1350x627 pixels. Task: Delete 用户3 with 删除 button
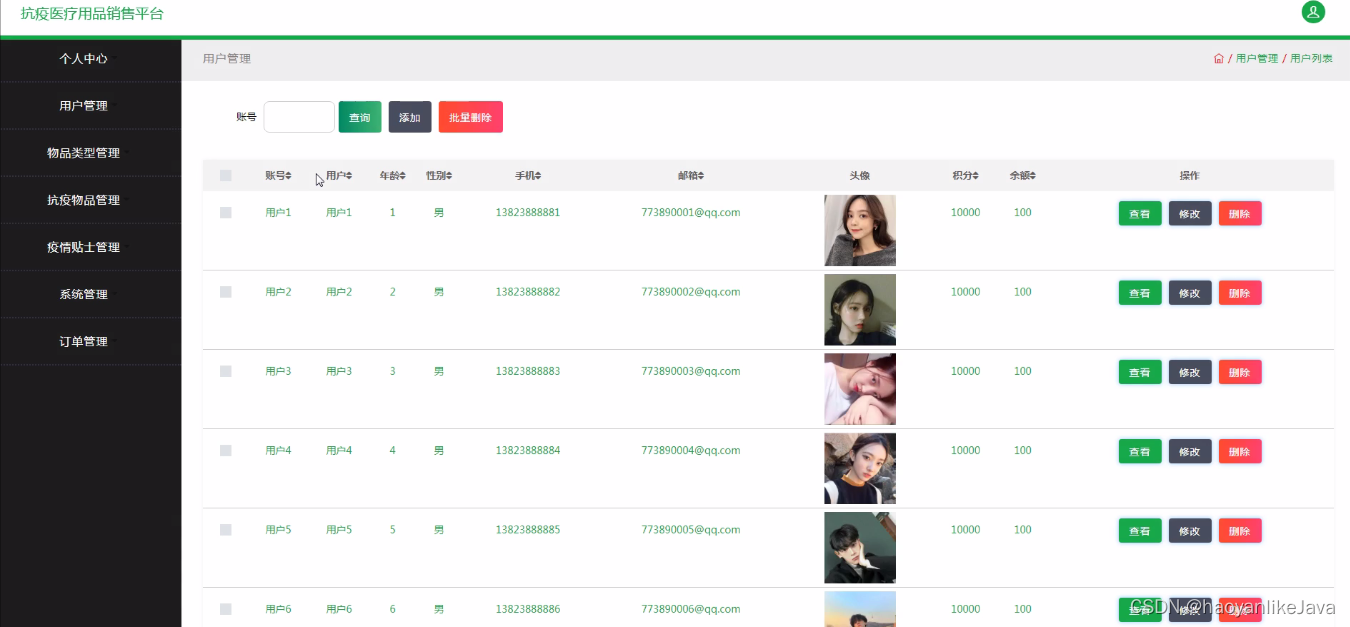click(1240, 372)
